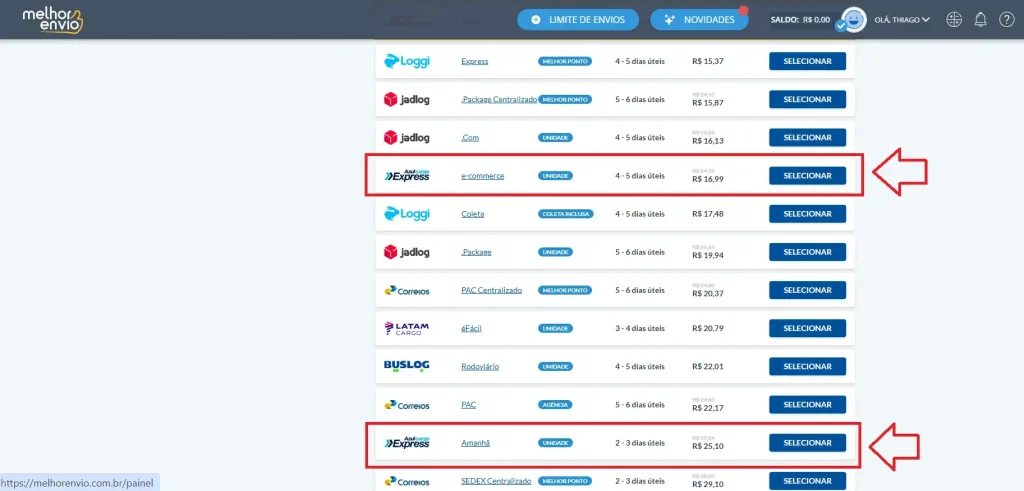Viewport: 1024px width, 491px height.
Task: Select the Jadlog .Com R$ 16,13 option
Action: [x=807, y=138]
